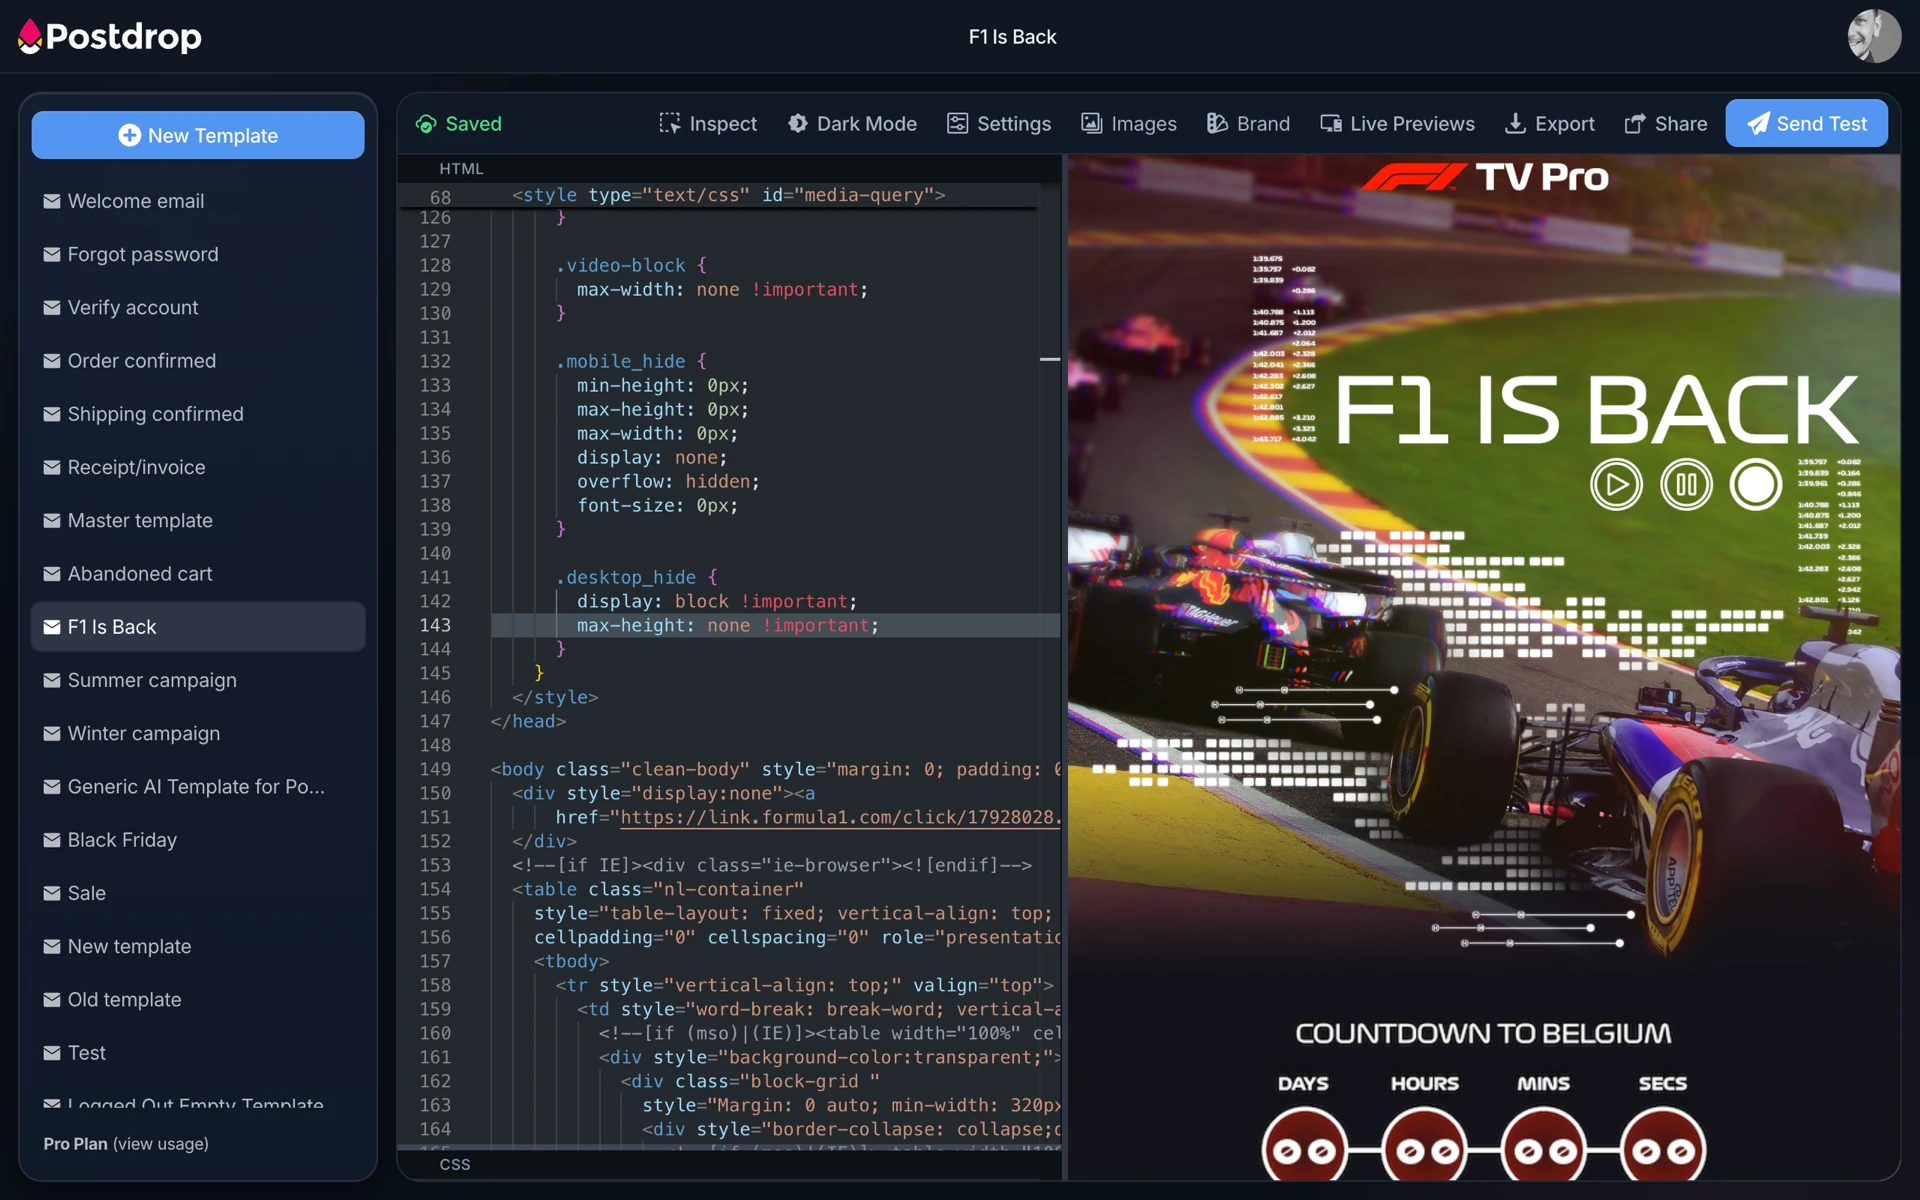Open the Images panel
The image size is (1920, 1200).
point(1129,124)
